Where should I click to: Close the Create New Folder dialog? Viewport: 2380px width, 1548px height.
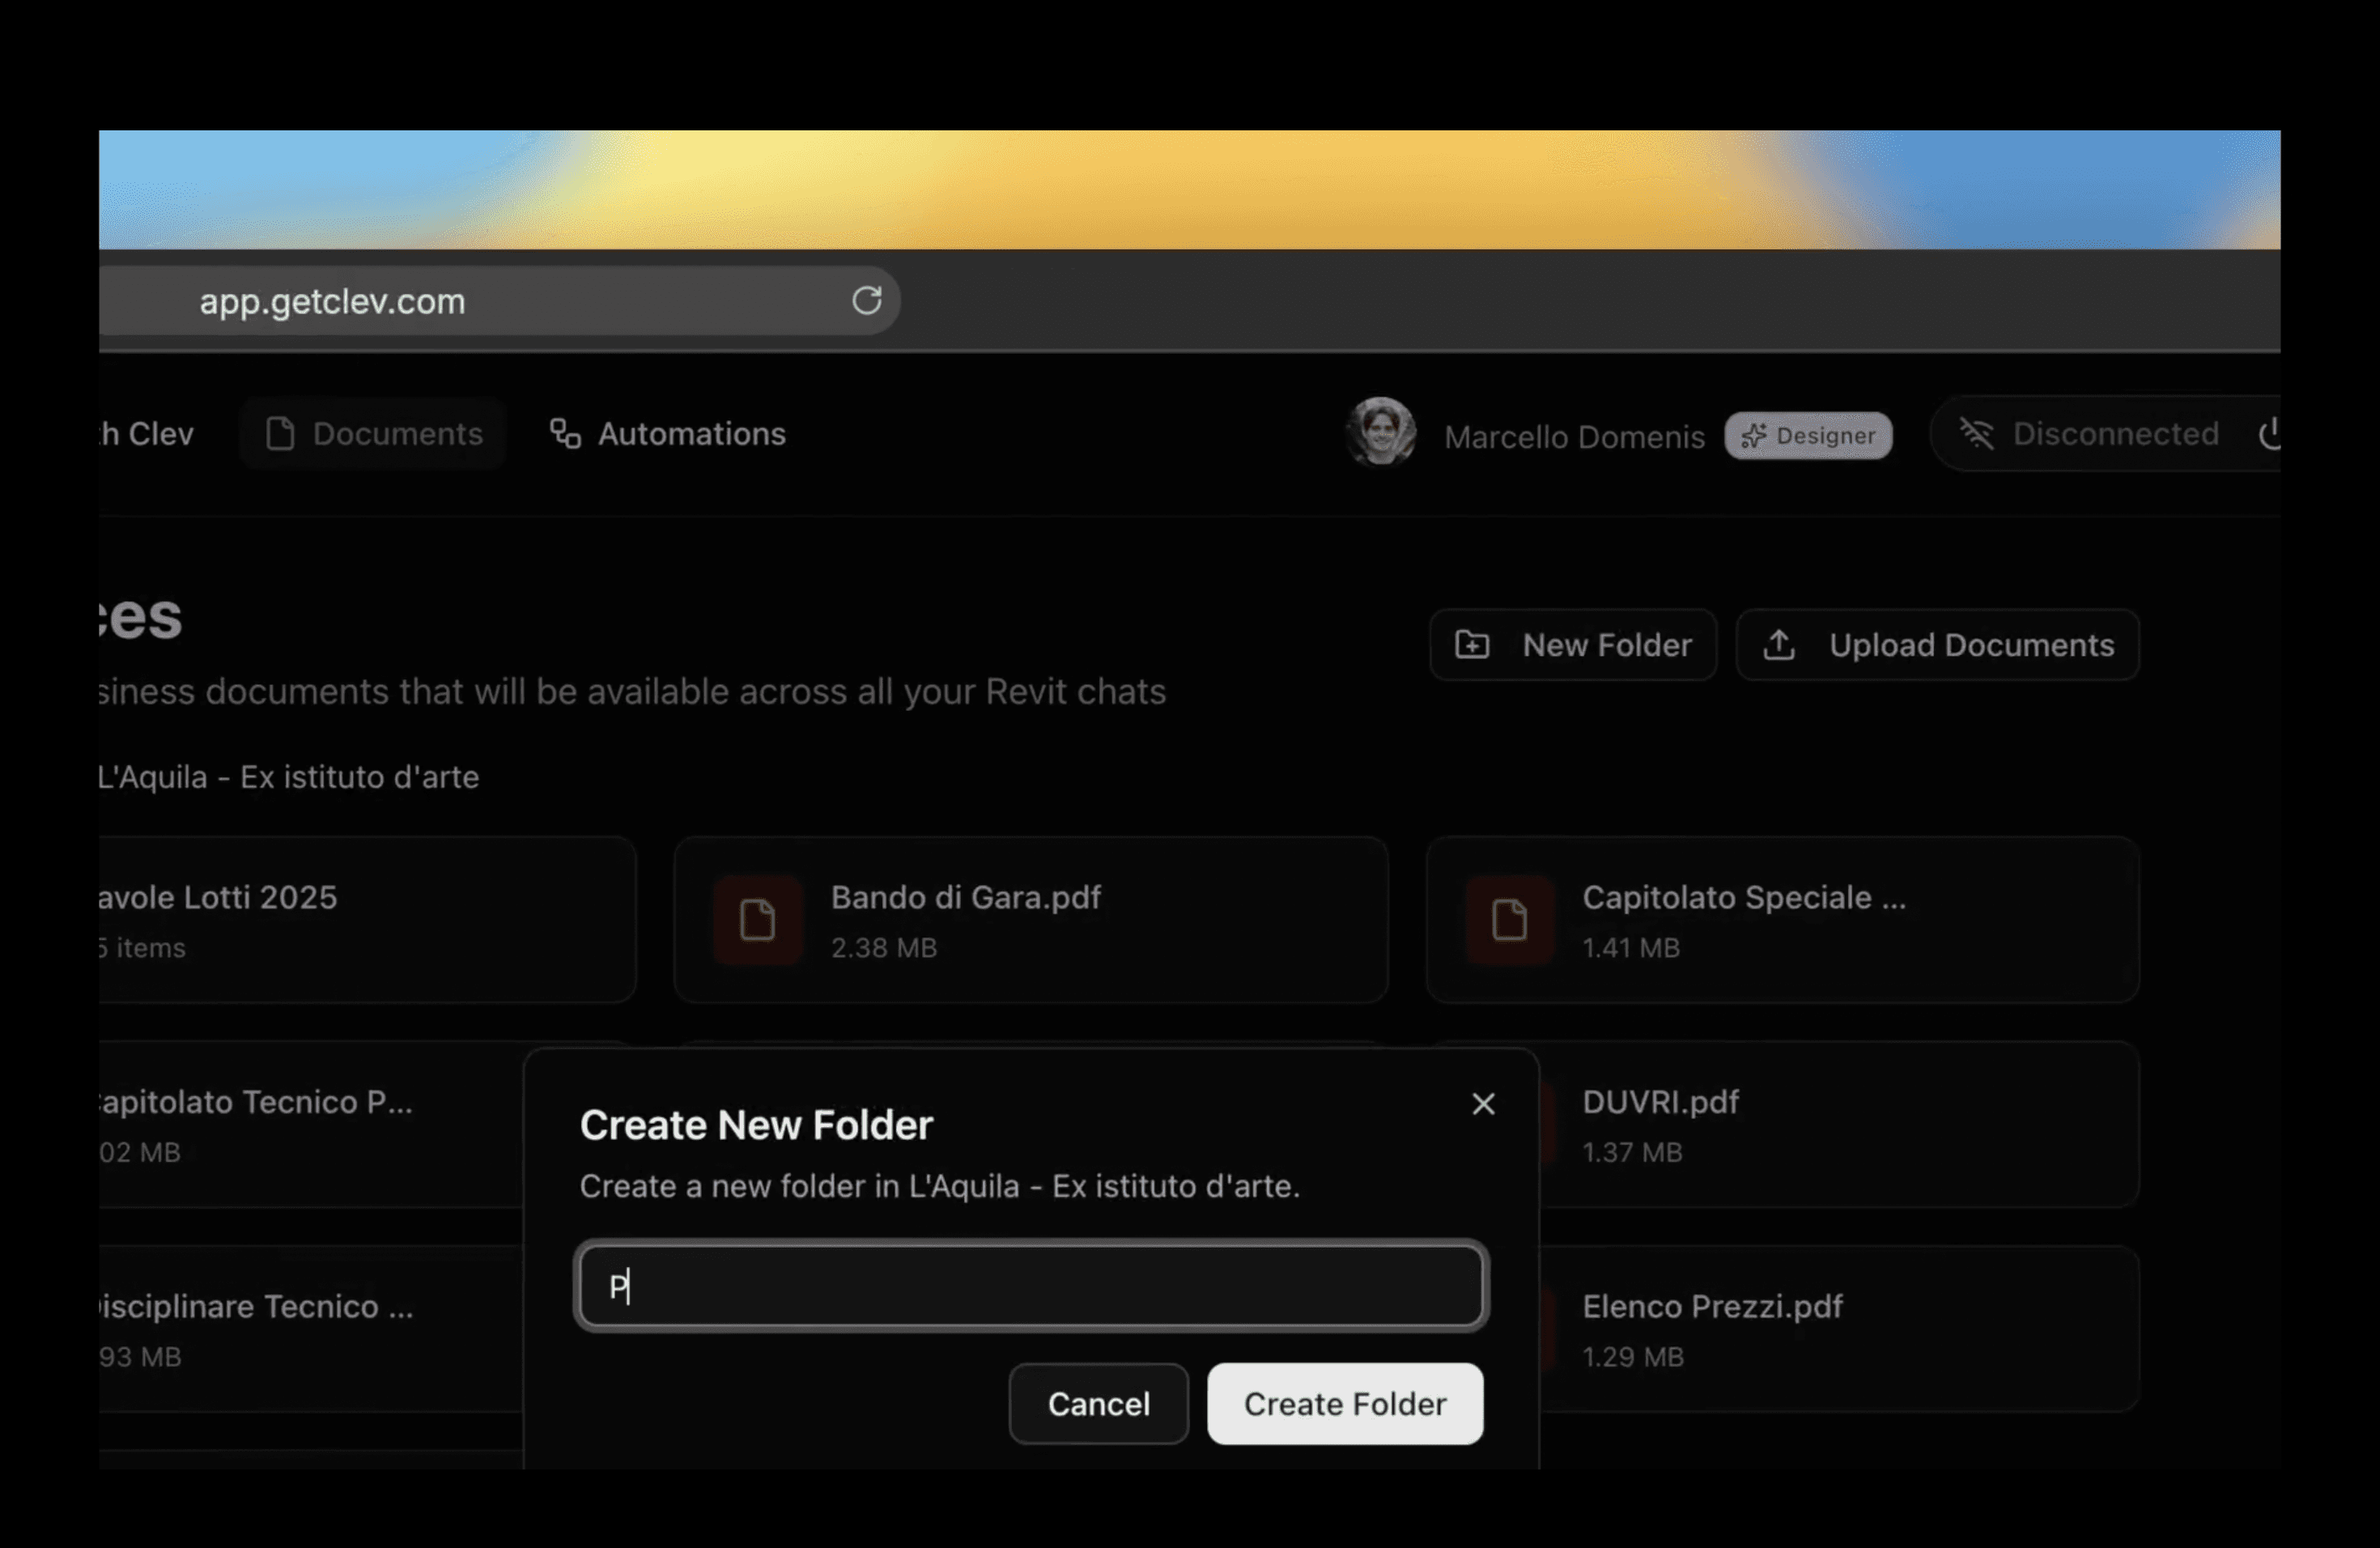coord(1483,1104)
